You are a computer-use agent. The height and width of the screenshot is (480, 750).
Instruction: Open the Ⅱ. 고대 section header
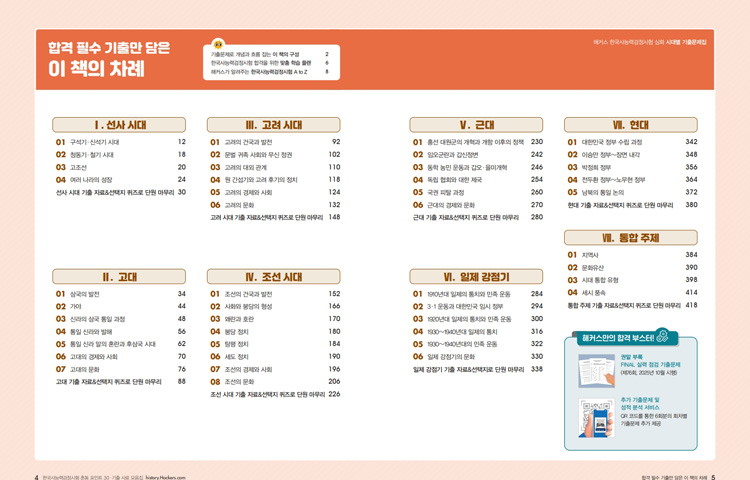pyautogui.click(x=120, y=277)
